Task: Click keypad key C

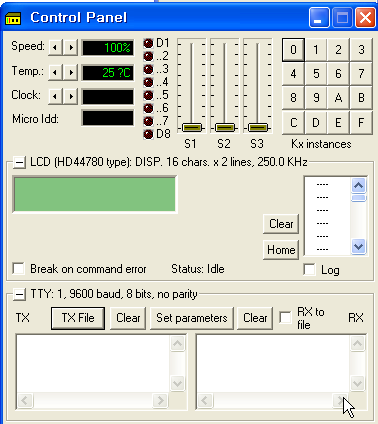Action: point(293,123)
